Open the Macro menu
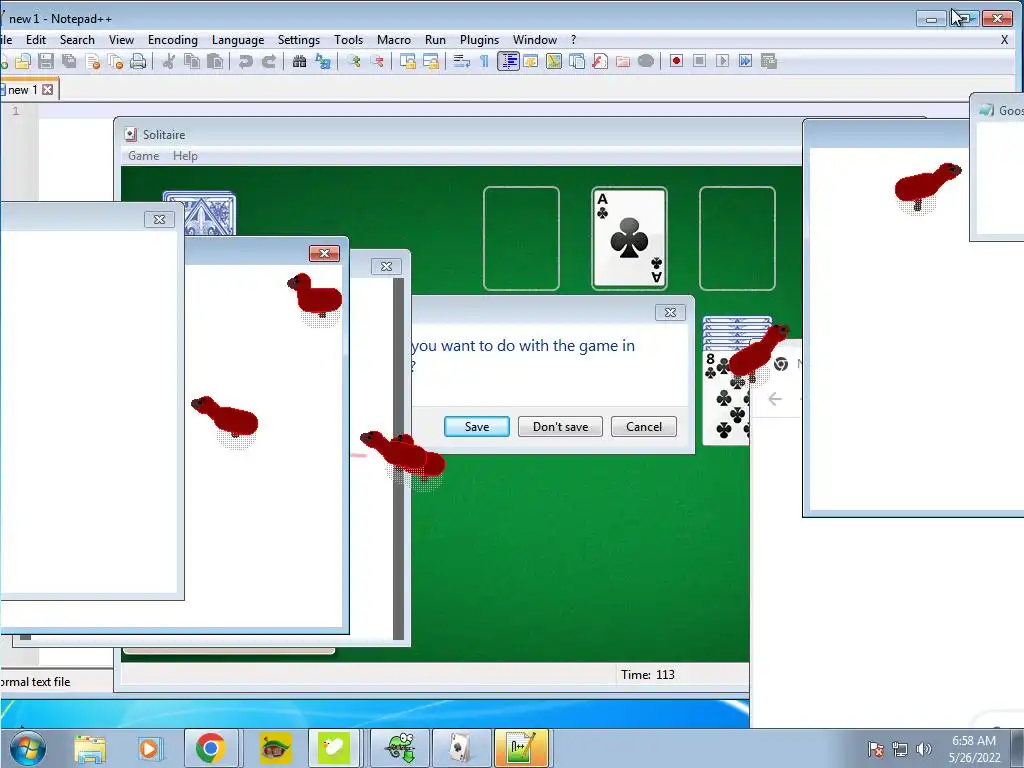Image resolution: width=1024 pixels, height=768 pixels. (394, 40)
